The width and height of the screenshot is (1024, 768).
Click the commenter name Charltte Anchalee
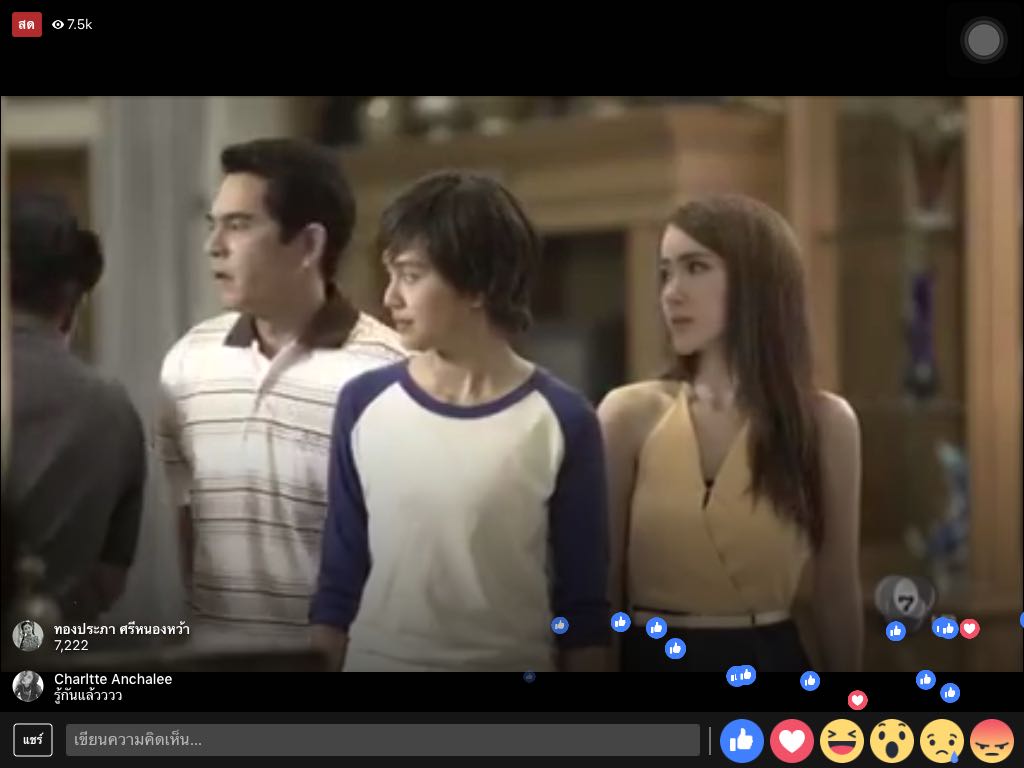(x=113, y=679)
